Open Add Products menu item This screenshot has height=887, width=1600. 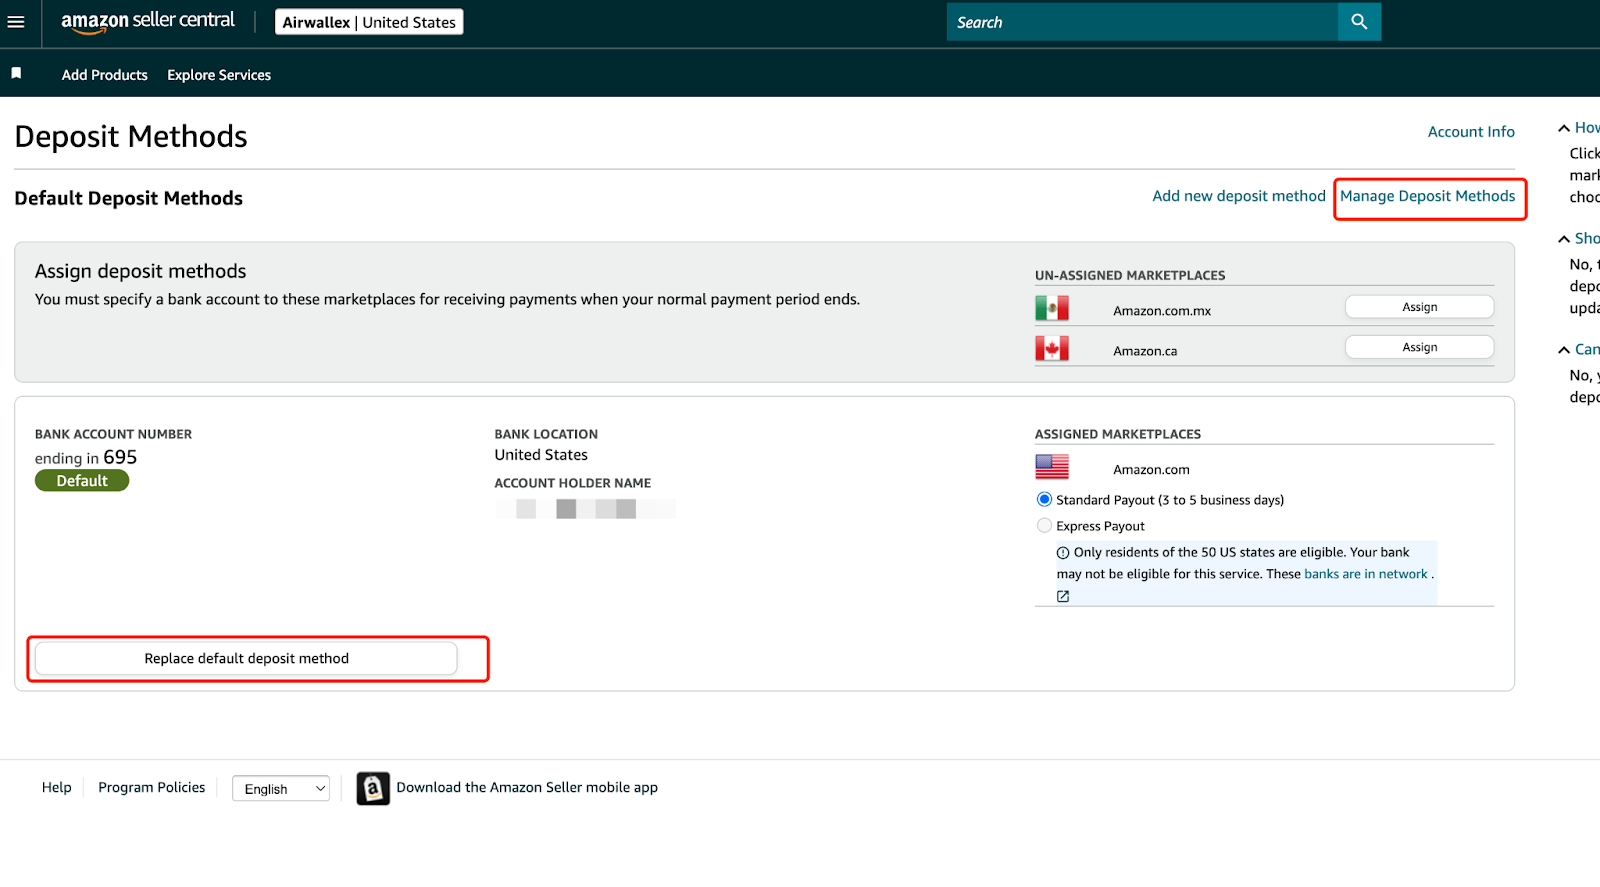(104, 75)
